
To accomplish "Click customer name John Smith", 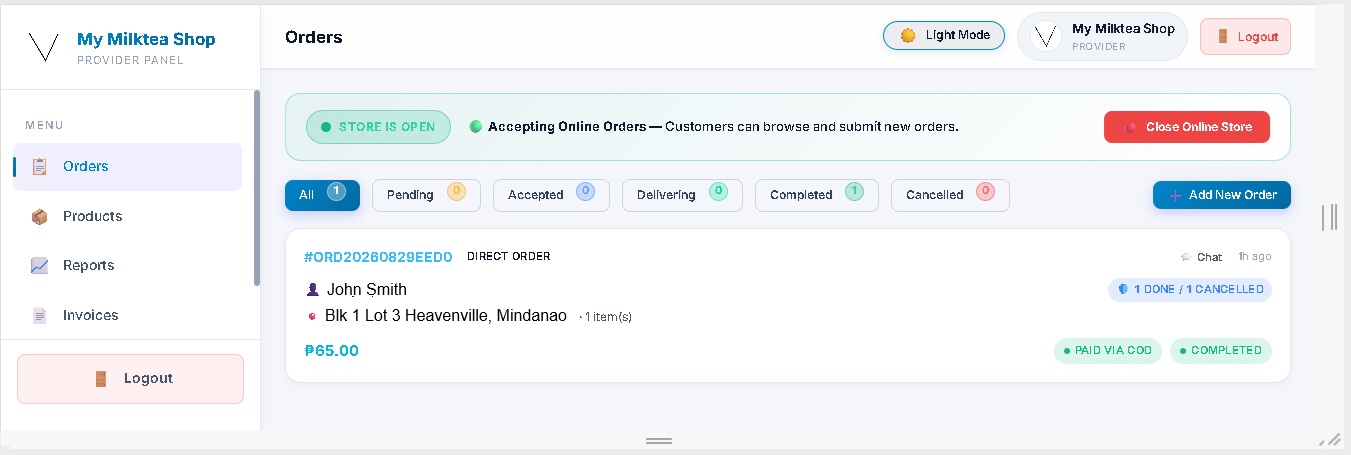I will coord(367,290).
